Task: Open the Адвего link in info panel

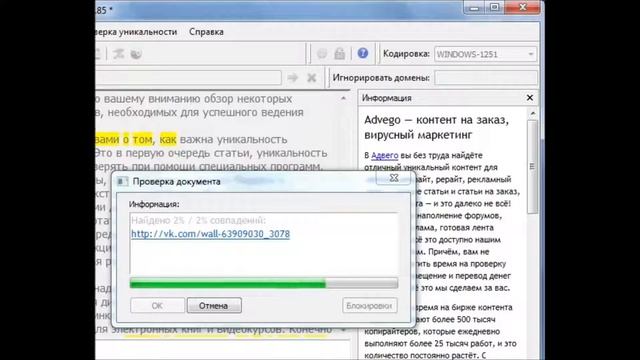Action: point(384,156)
